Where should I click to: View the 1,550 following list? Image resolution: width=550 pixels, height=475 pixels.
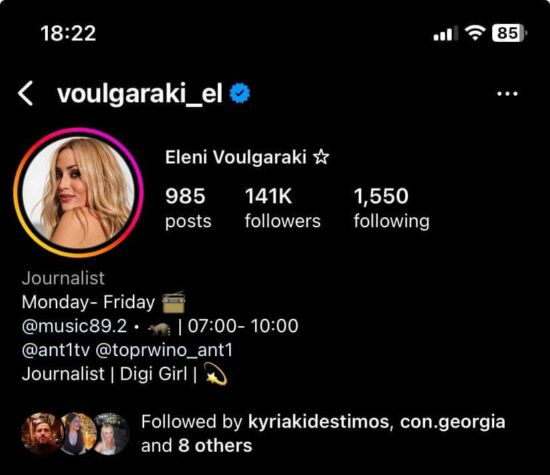pos(391,208)
